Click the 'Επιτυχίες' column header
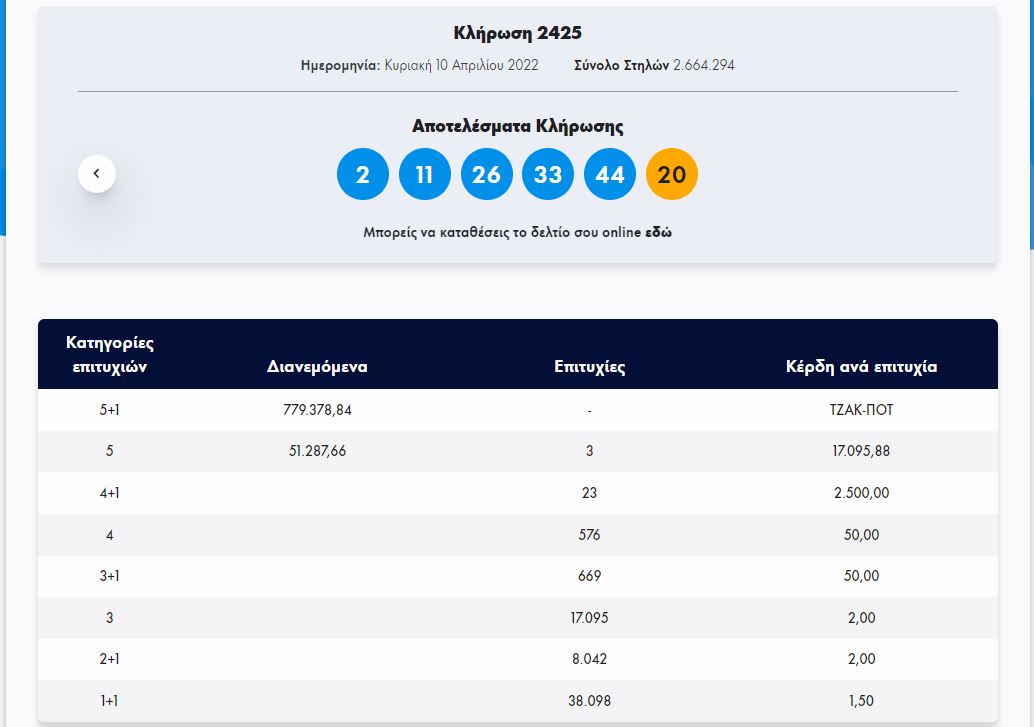 tap(589, 366)
